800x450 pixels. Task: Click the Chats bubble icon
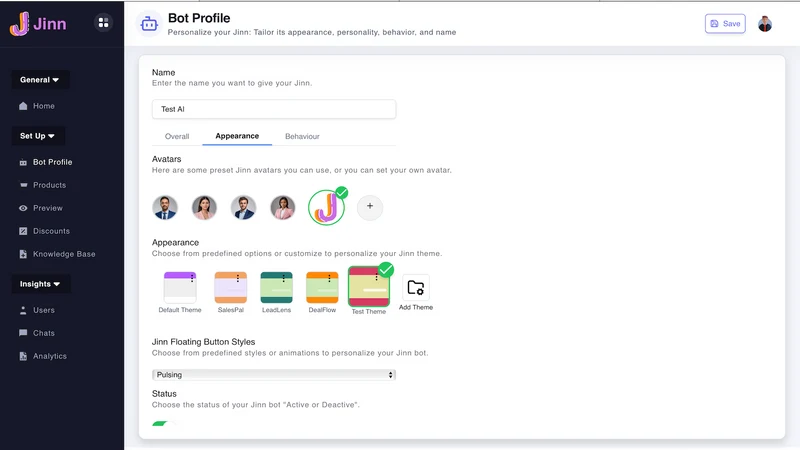(23, 333)
